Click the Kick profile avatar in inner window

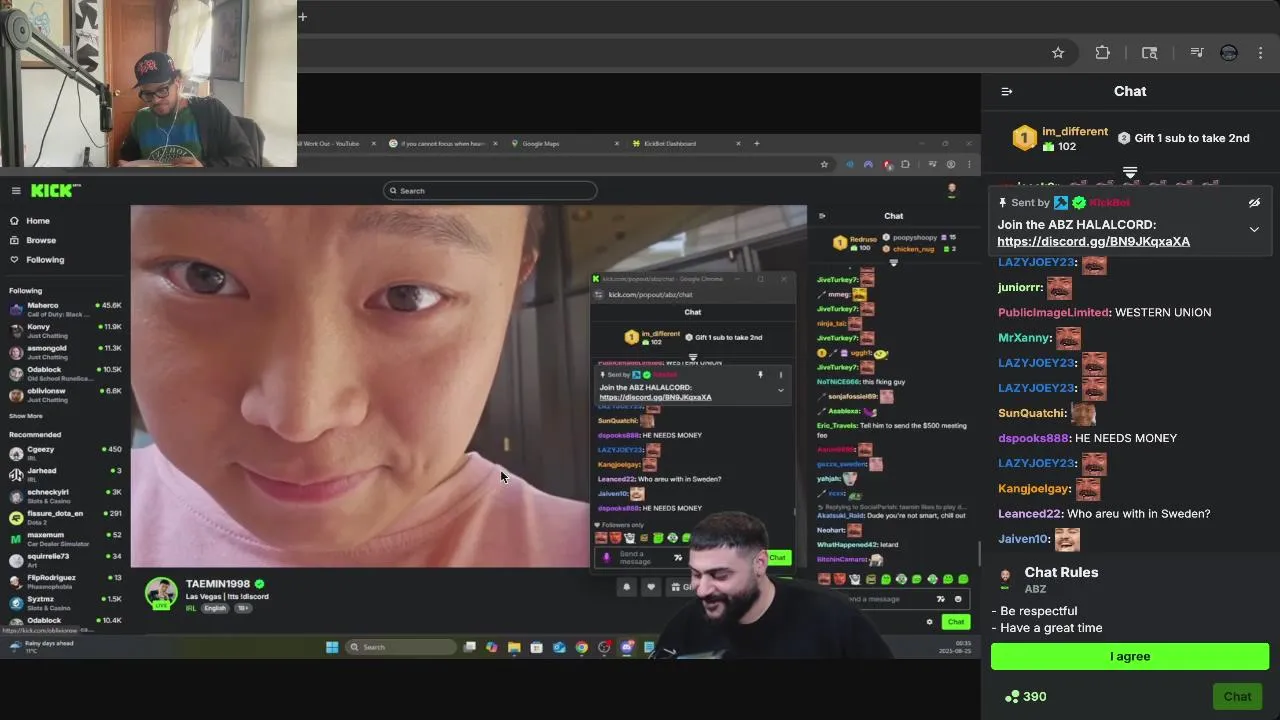[x=952, y=190]
